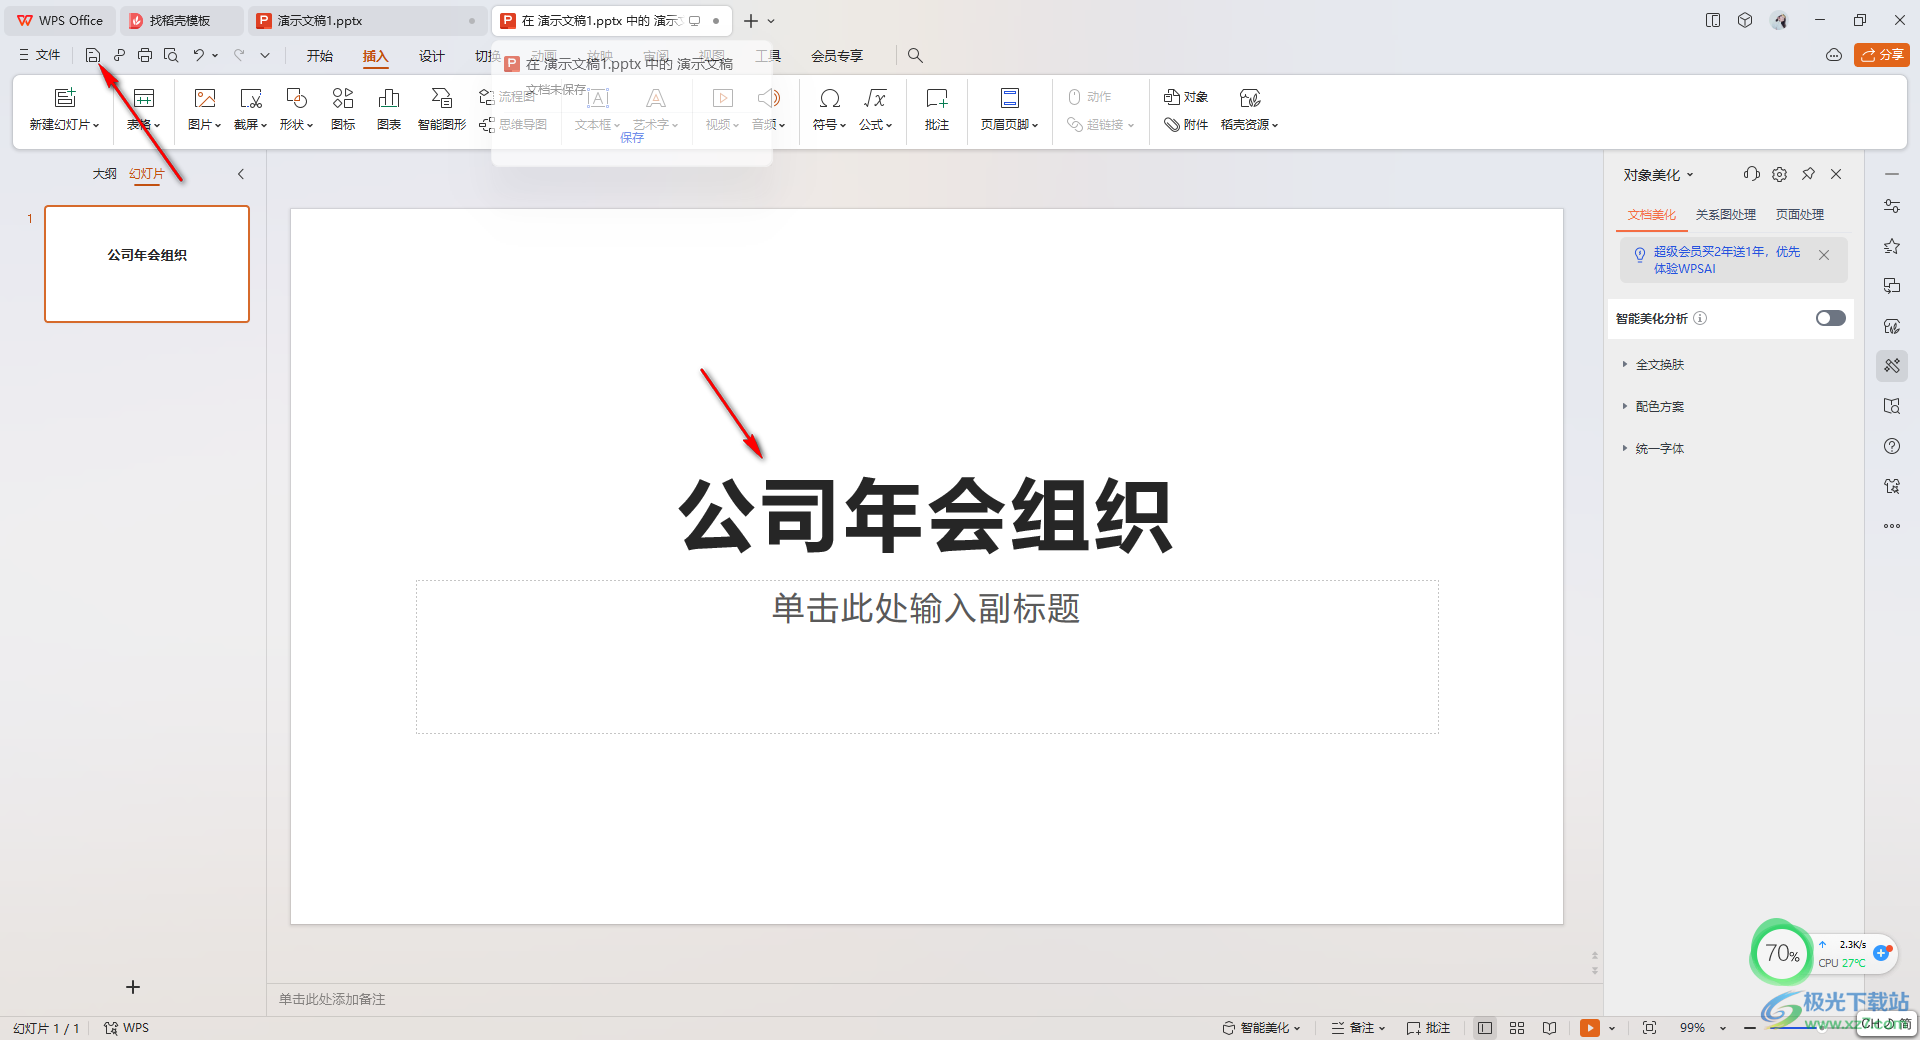
Task: Insert an Object (对象)
Action: [1186, 97]
